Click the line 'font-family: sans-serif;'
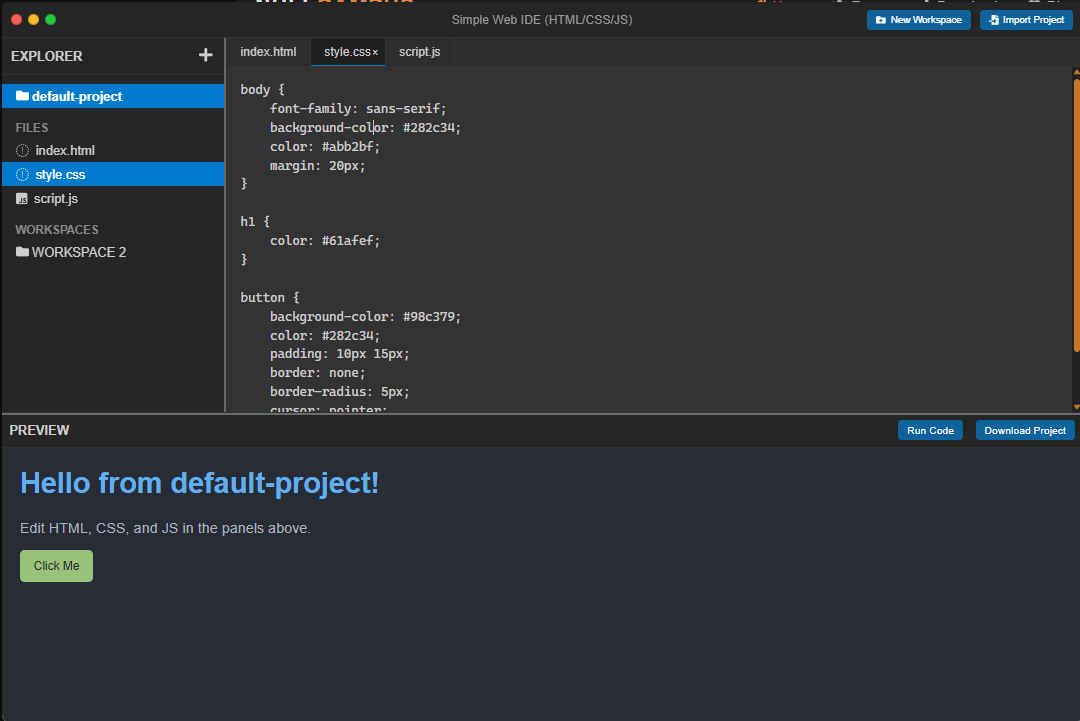The width and height of the screenshot is (1080, 721). click(358, 108)
